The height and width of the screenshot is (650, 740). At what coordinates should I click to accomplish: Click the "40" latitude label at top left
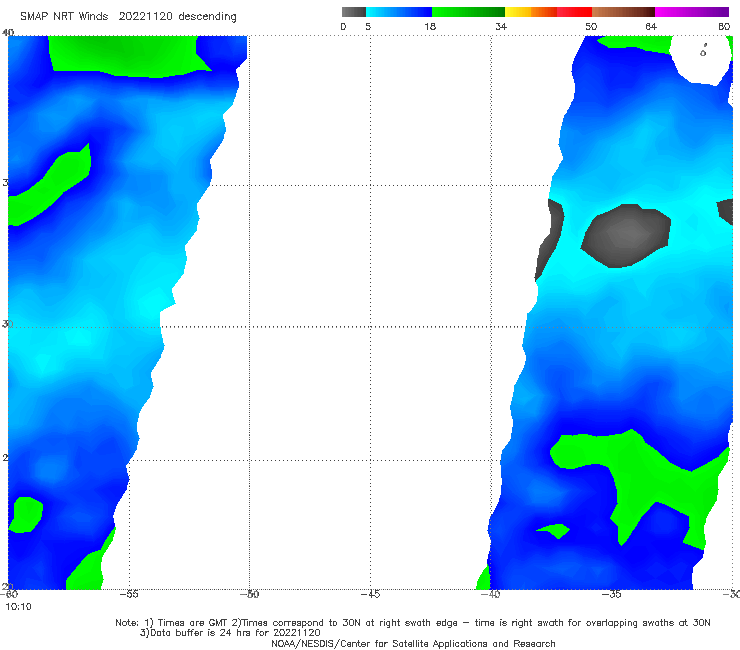coord(8,32)
